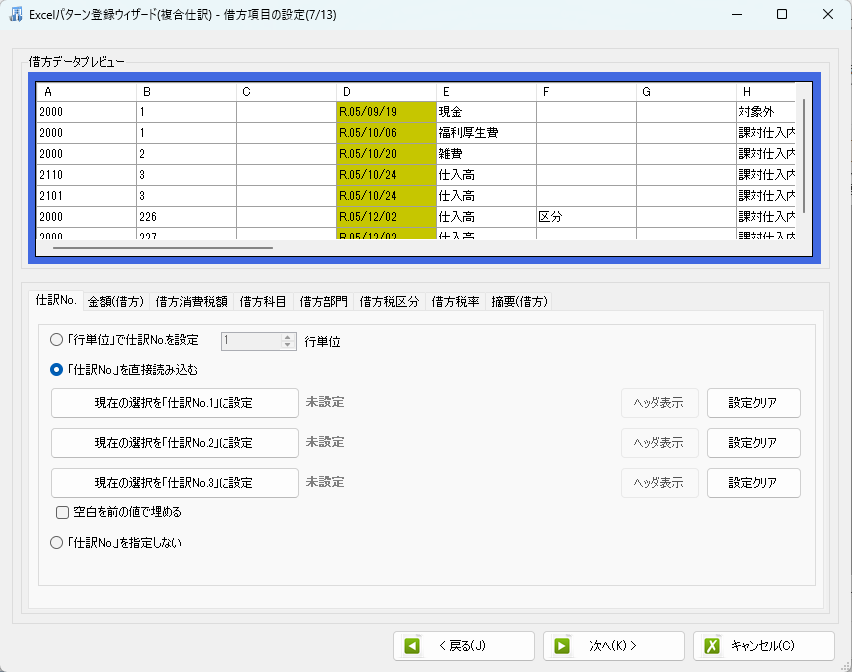The height and width of the screenshot is (672, 852).
Task: Open the 借方科目 tab
Action: (x=263, y=301)
